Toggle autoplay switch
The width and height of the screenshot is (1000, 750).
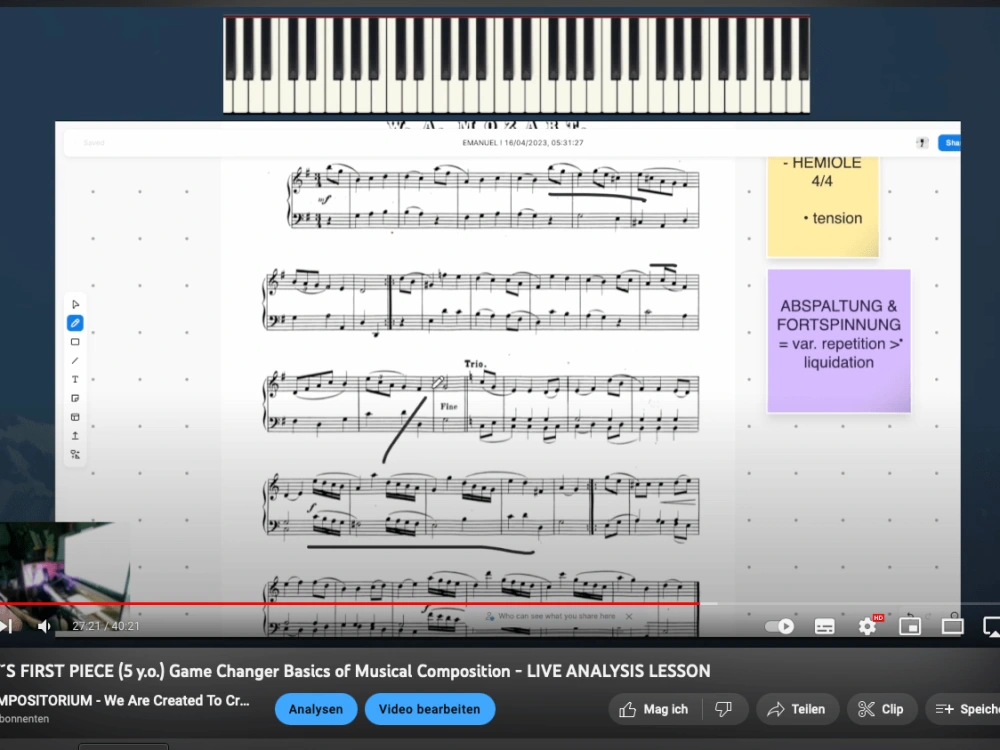coord(780,626)
